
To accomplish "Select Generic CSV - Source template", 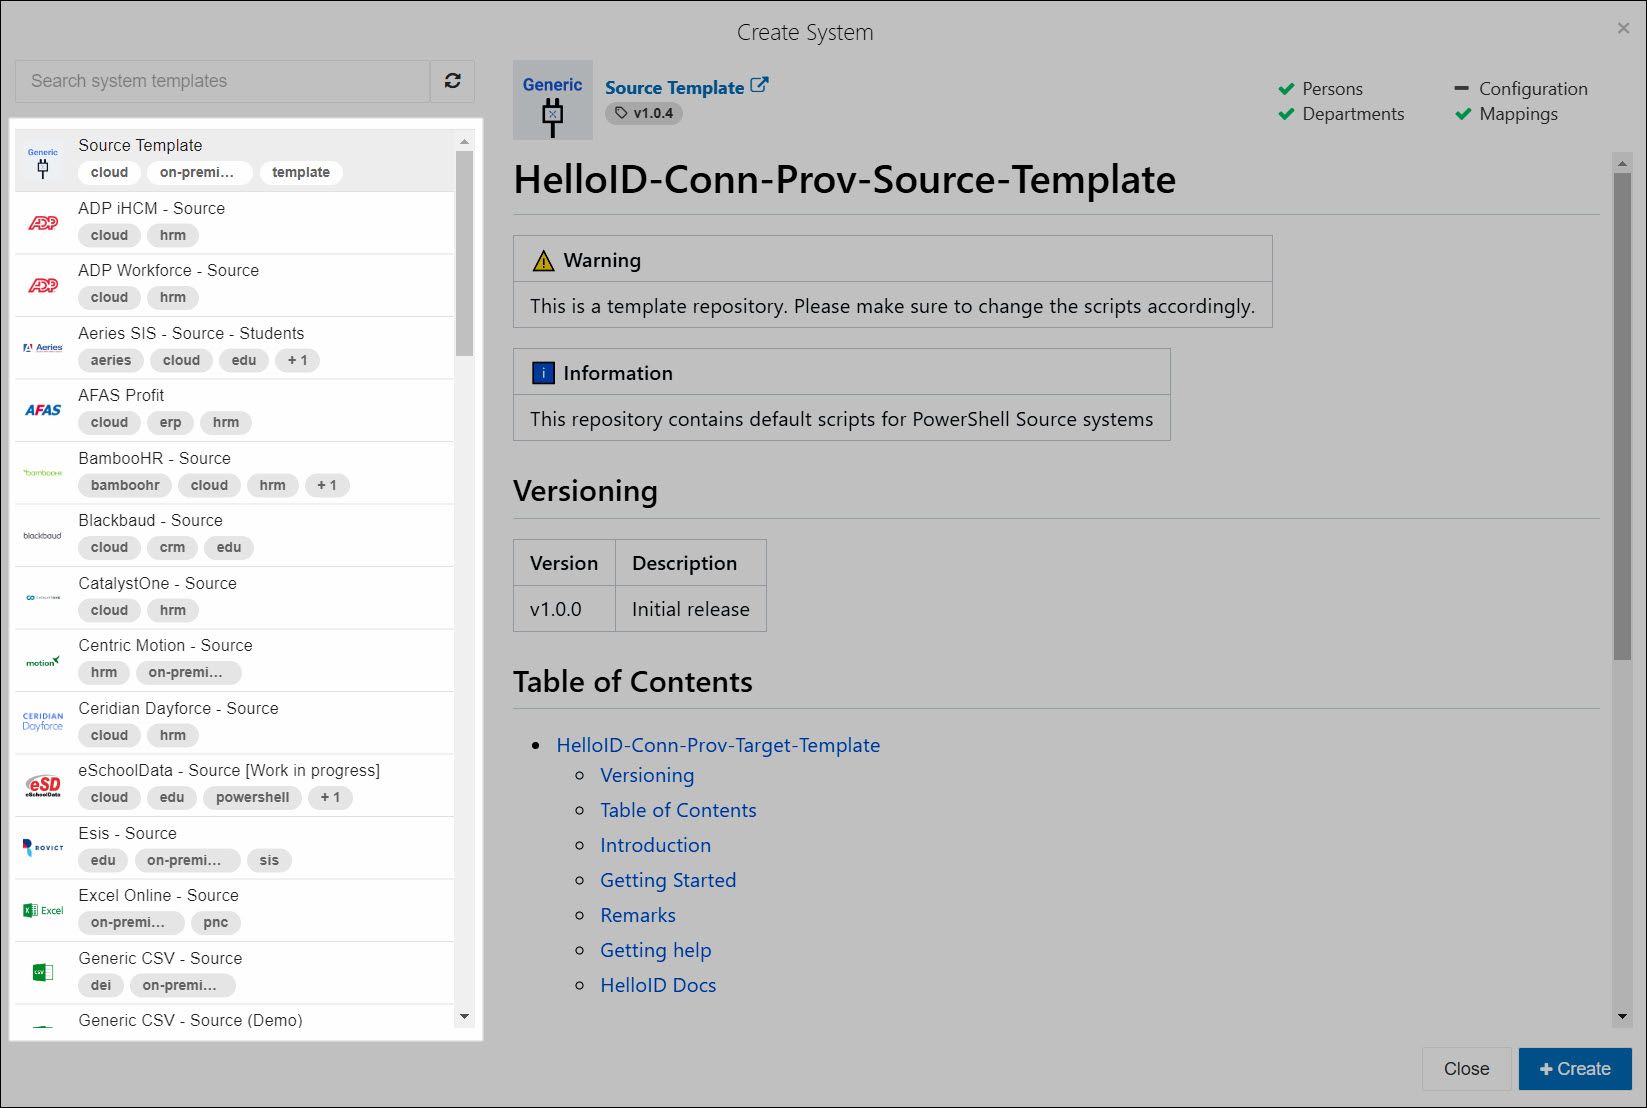I will [234, 973].
